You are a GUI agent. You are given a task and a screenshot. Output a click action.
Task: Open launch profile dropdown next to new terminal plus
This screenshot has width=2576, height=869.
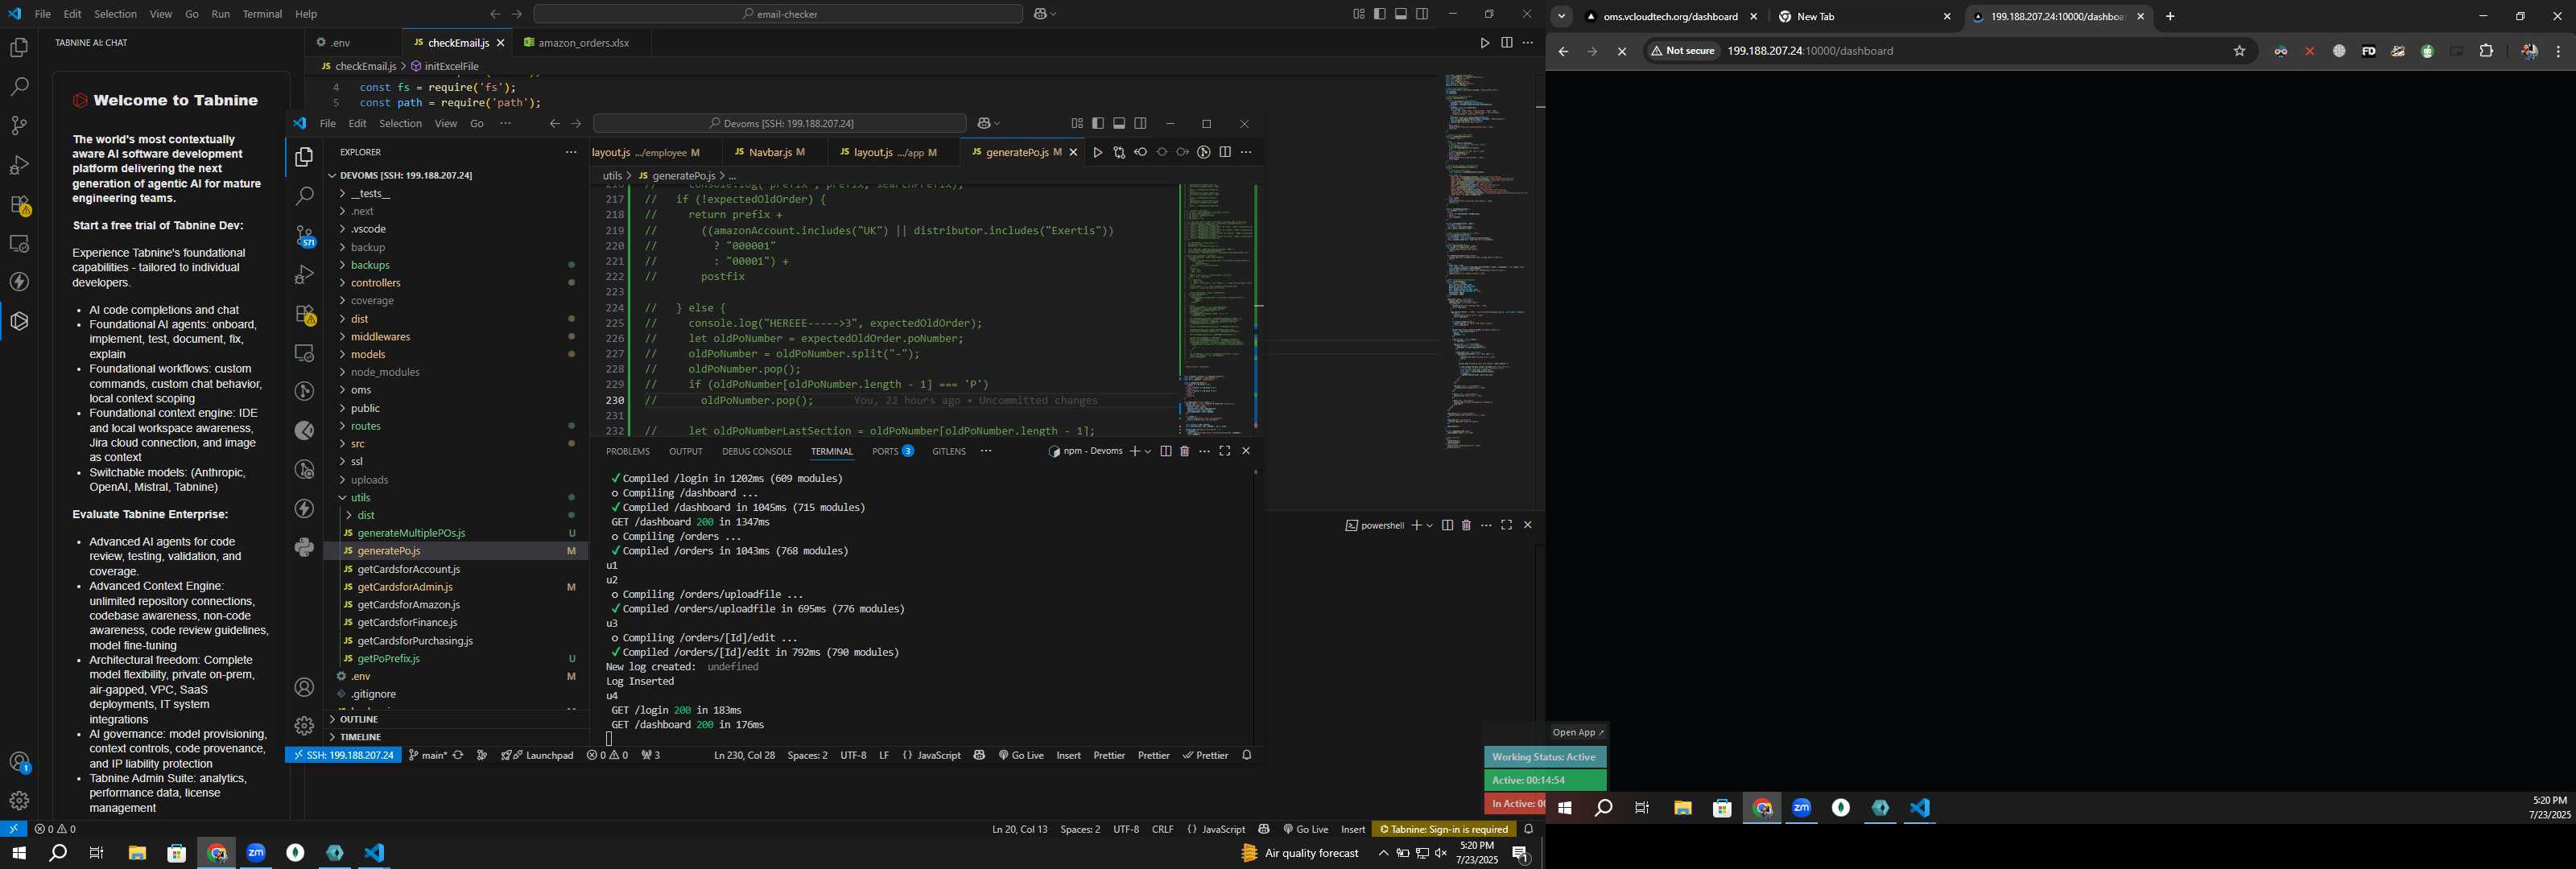point(1147,451)
